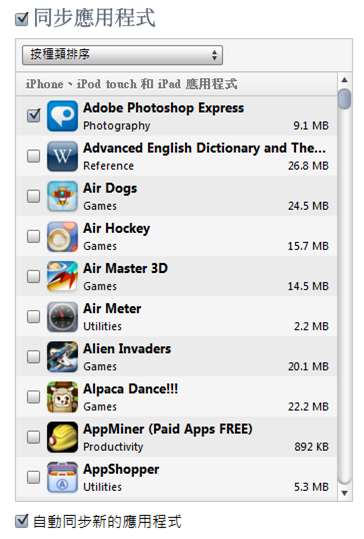Check the Air Master 3D checkbox
The height and width of the screenshot is (539, 364).
point(33,276)
